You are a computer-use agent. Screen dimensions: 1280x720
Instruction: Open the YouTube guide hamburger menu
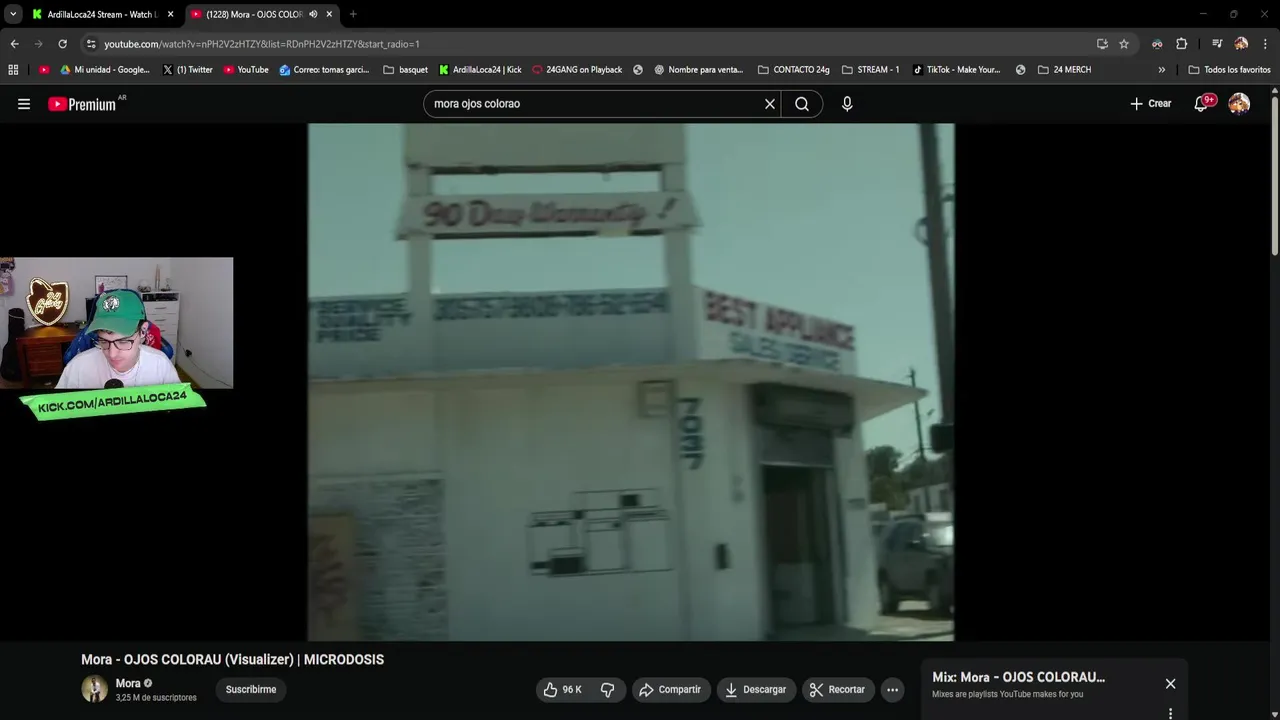tap(24, 104)
